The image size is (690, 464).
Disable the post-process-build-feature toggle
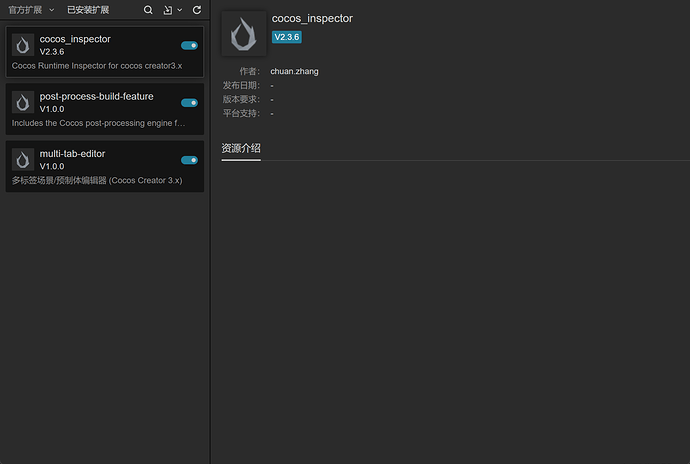pyautogui.click(x=189, y=103)
